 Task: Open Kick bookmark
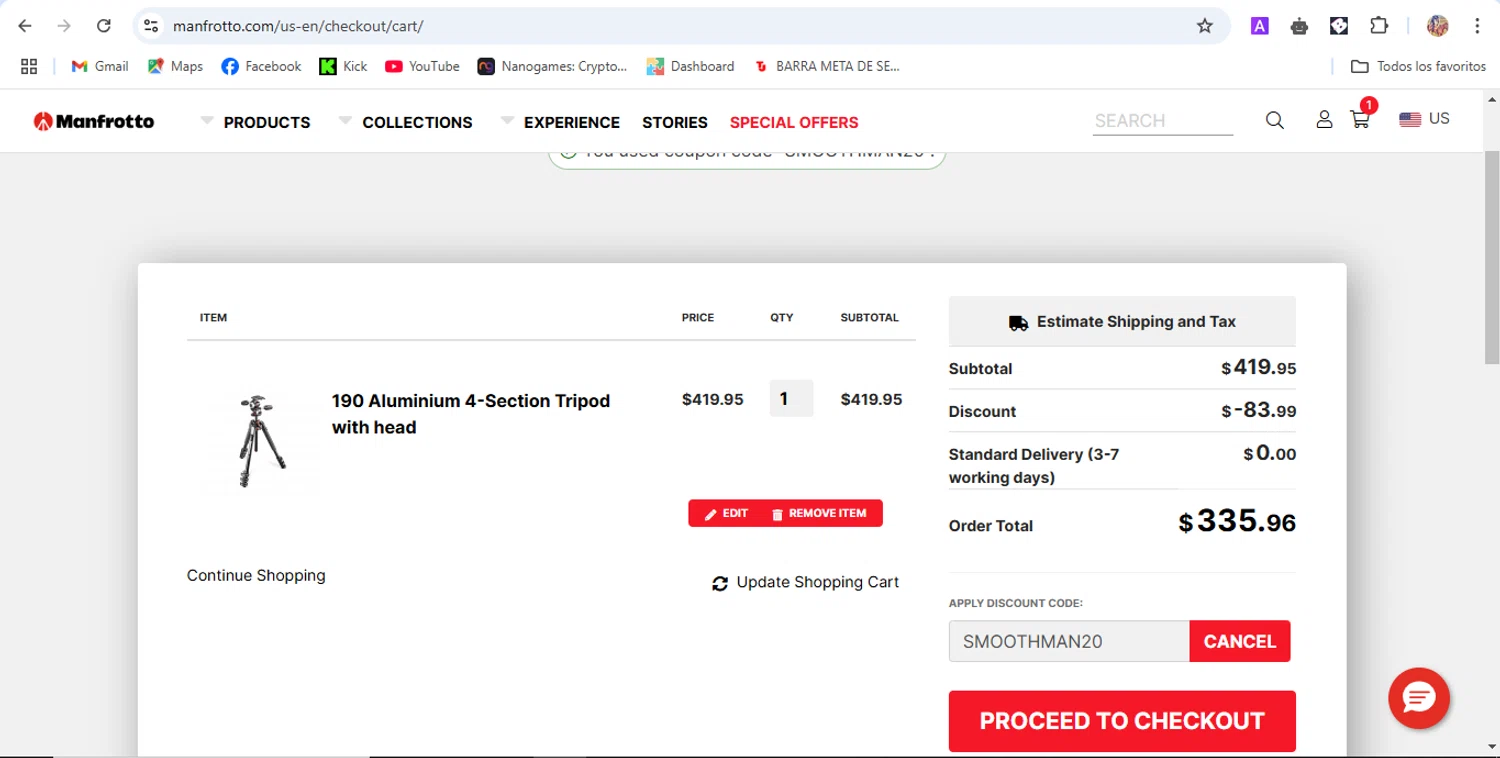[x=343, y=66]
